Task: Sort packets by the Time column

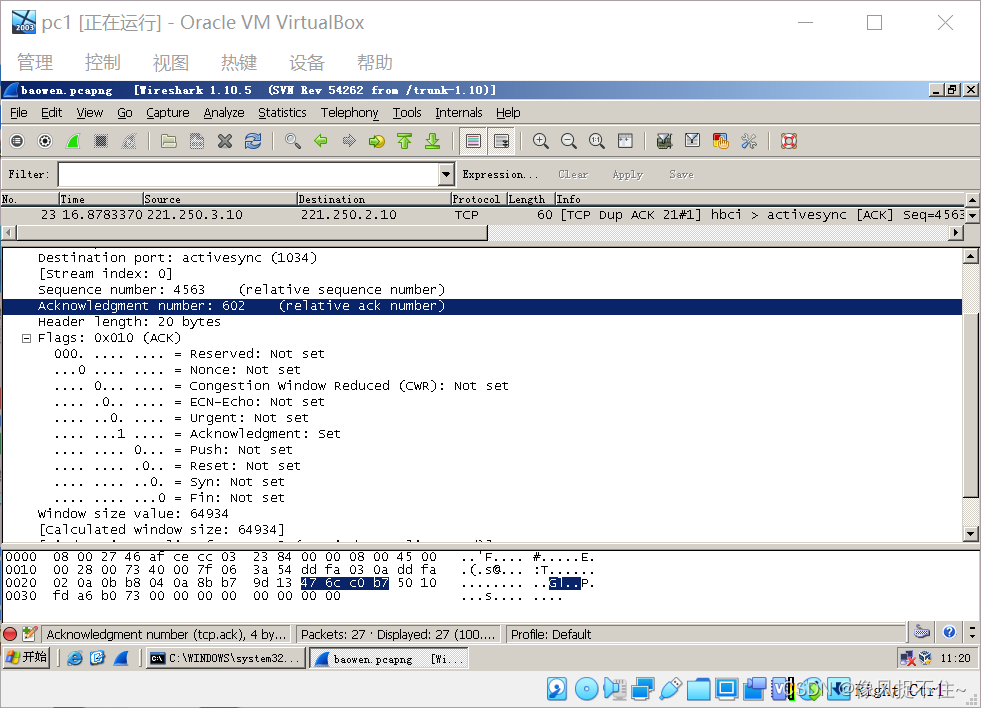Action: [x=101, y=199]
